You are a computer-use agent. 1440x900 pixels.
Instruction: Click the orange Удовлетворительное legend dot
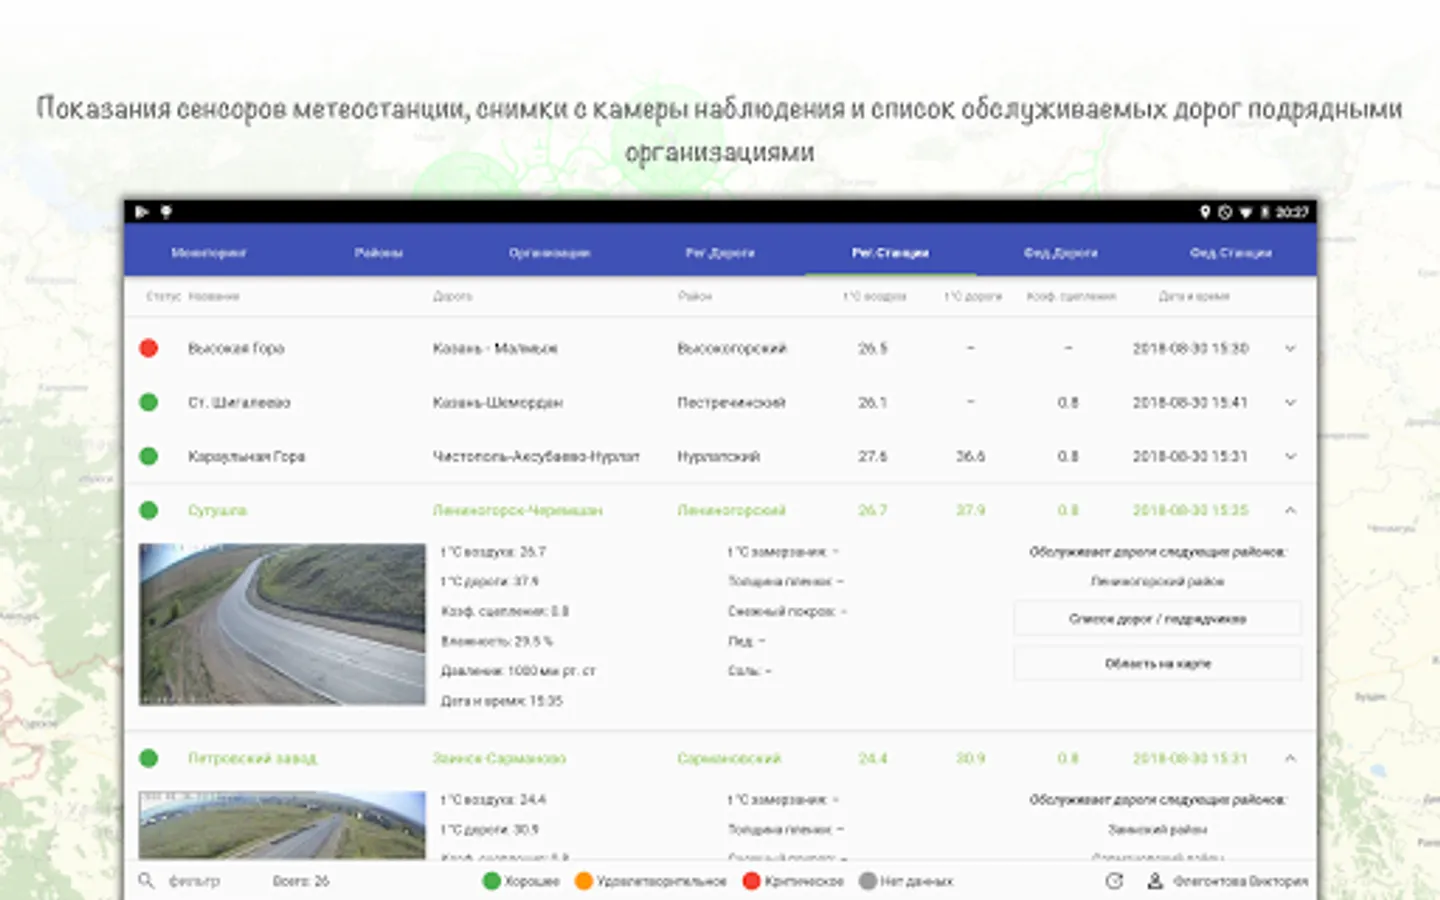(584, 881)
